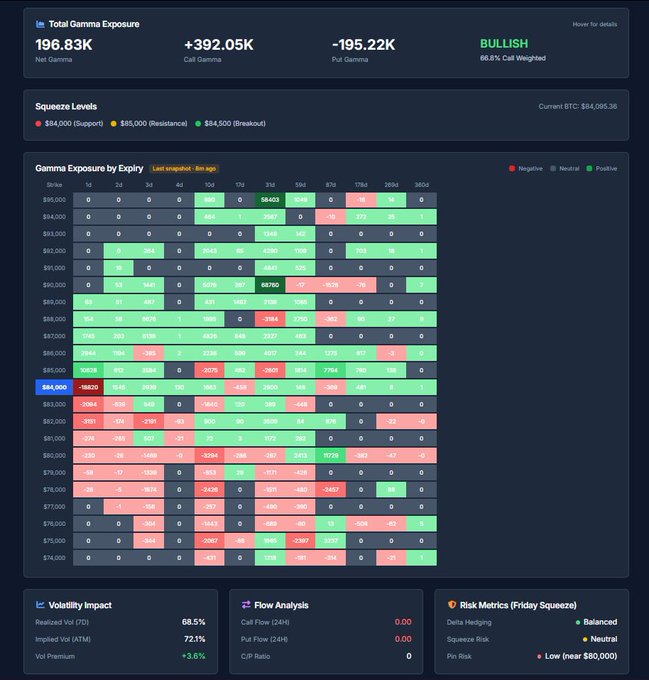Click the Gamma Exposure by Expiry heading

click(89, 168)
